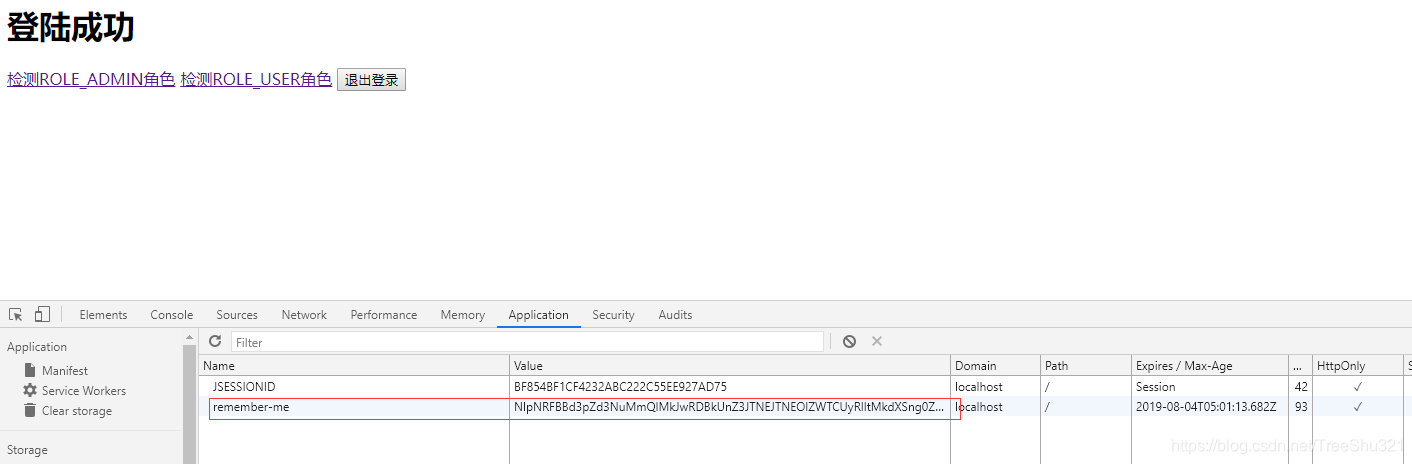Open Clear storage in the sidebar
Image resolution: width=1412 pixels, height=464 pixels.
pos(77,411)
